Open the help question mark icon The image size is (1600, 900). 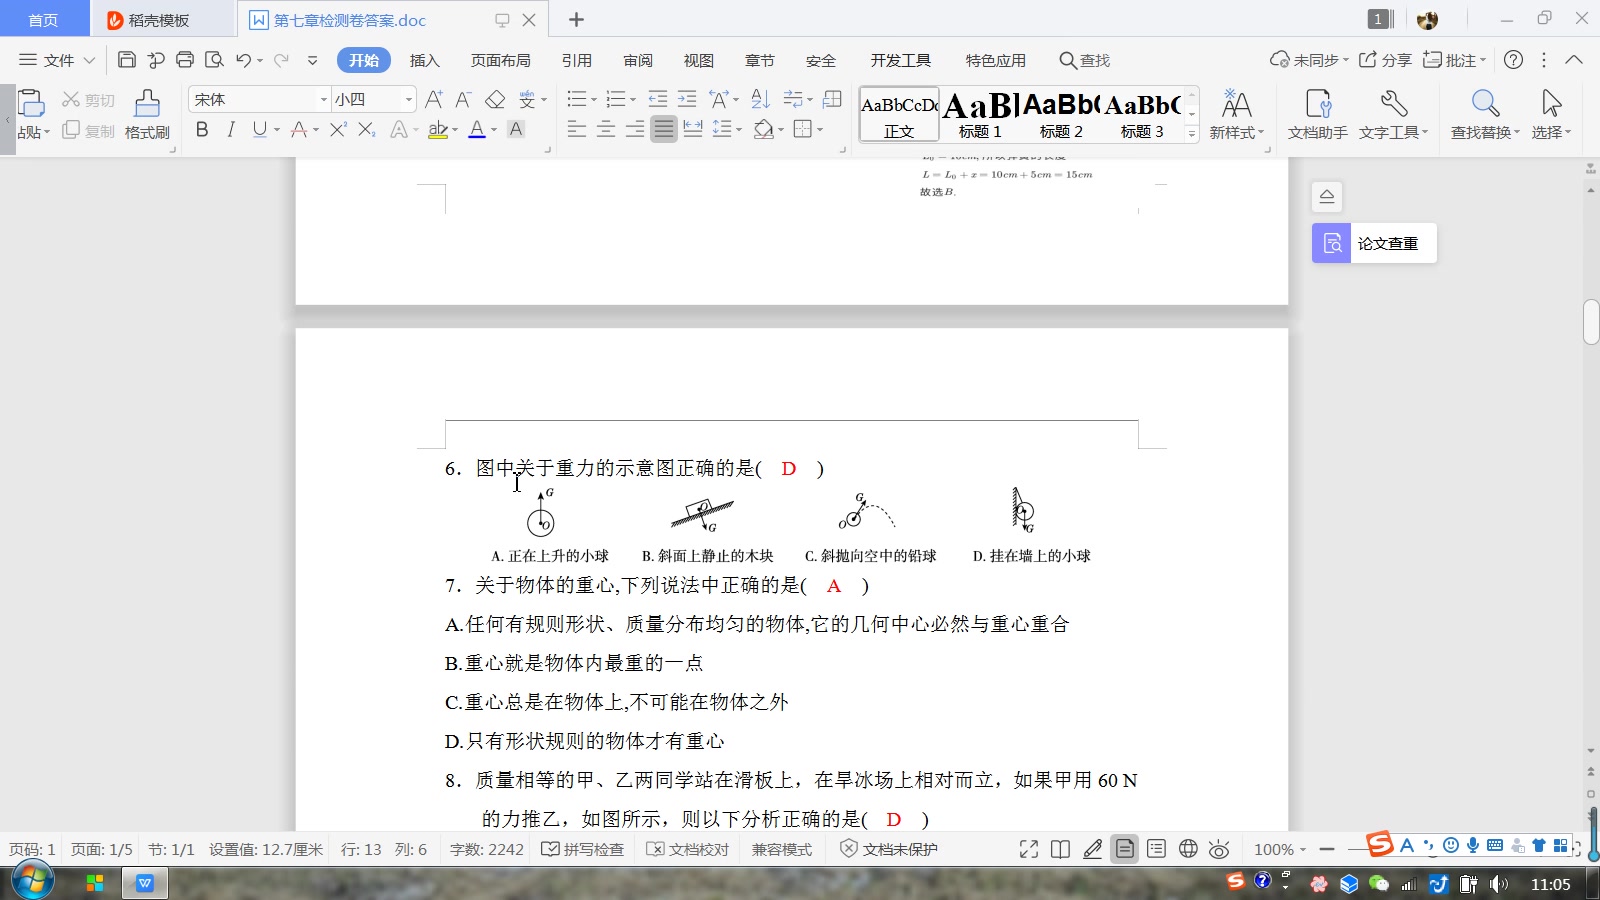(x=1514, y=60)
